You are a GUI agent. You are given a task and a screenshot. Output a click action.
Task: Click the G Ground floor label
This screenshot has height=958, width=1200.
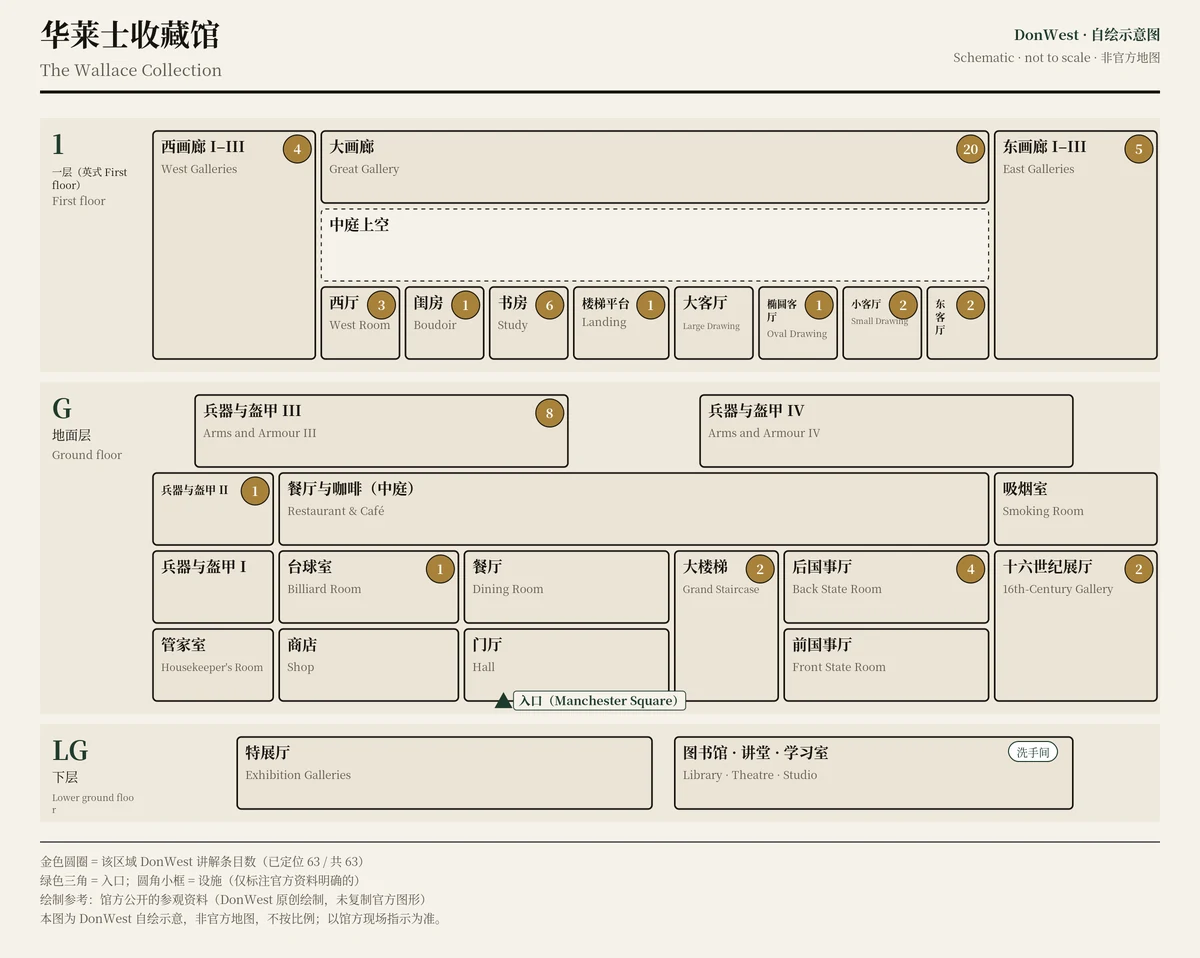(x=87, y=428)
